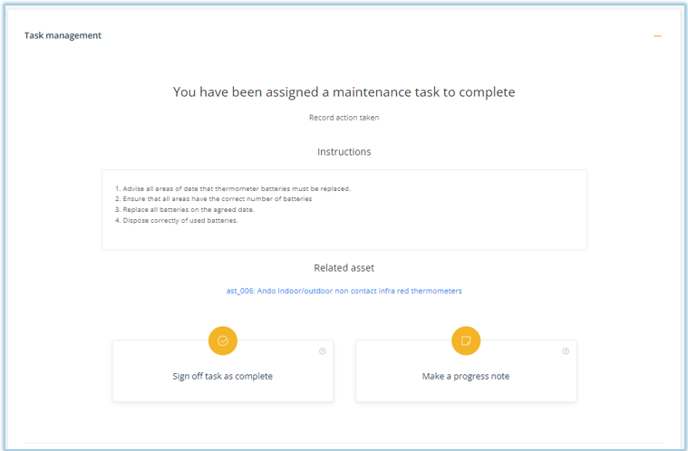This screenshot has width=688, height=451.
Task: Open help icon on Sign off card
Action: [322, 351]
